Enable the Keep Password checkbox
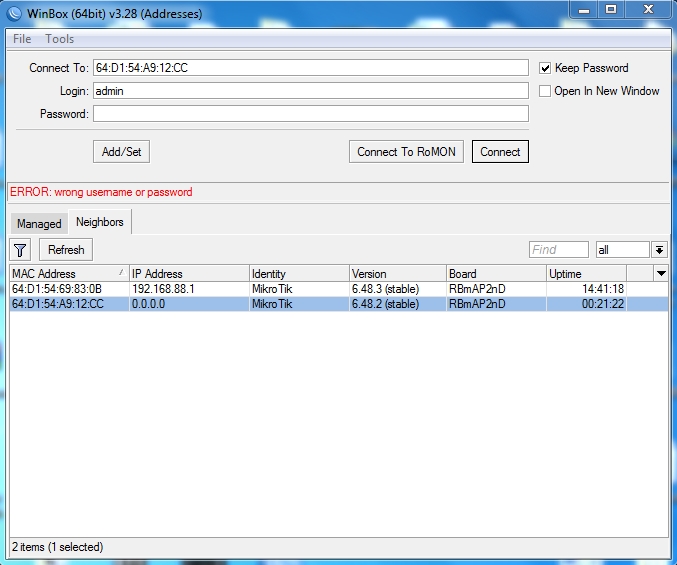 (x=545, y=68)
